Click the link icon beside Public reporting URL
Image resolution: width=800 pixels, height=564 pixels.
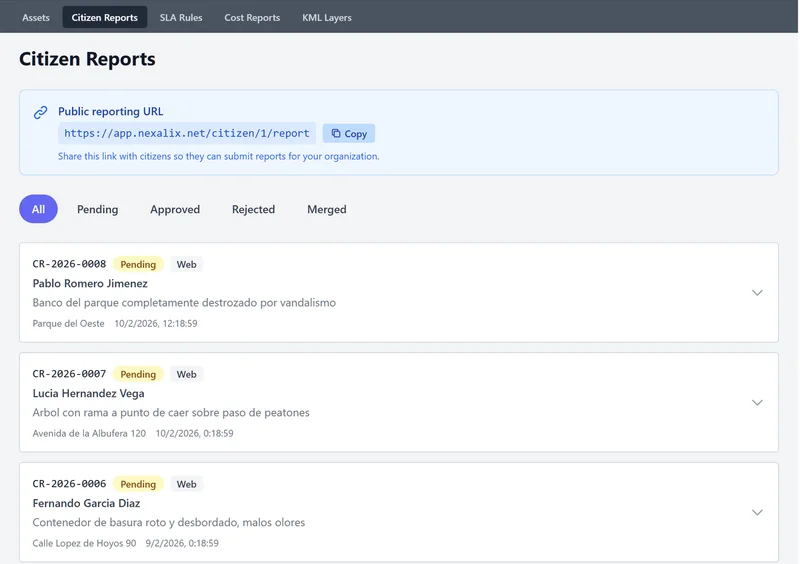click(x=41, y=112)
